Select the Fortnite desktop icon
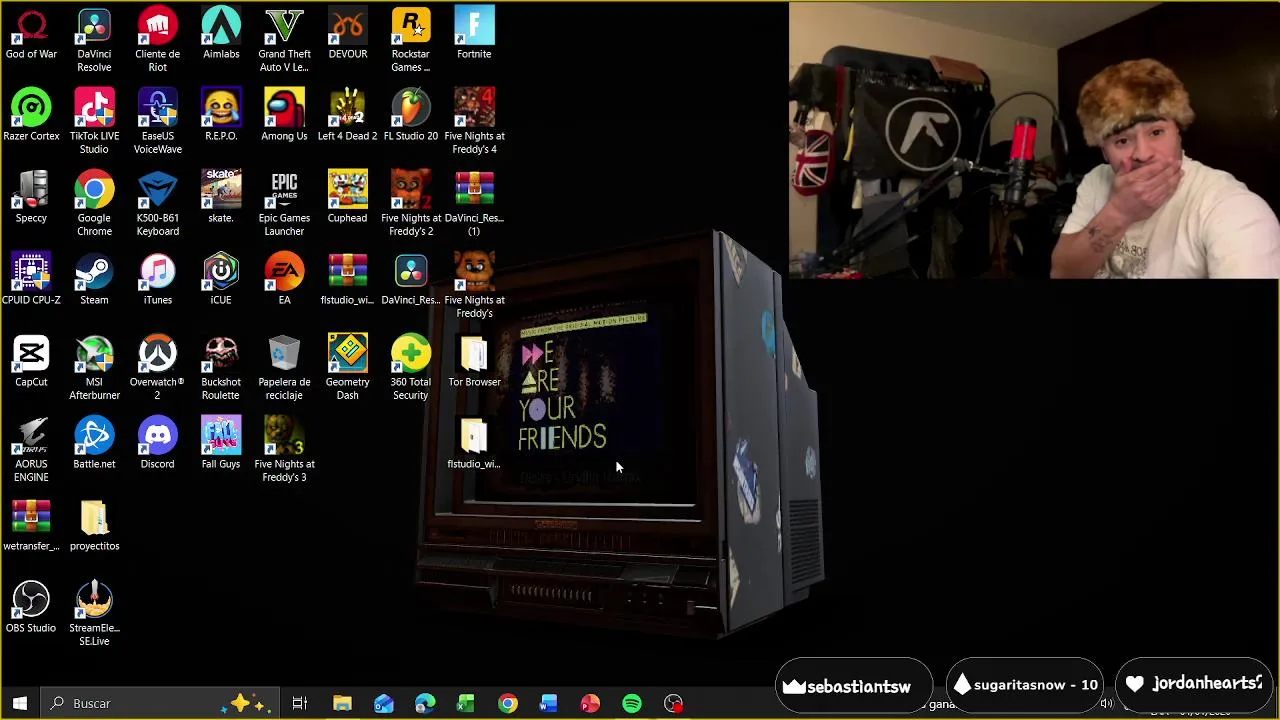Image resolution: width=1280 pixels, height=720 pixels. [x=474, y=35]
